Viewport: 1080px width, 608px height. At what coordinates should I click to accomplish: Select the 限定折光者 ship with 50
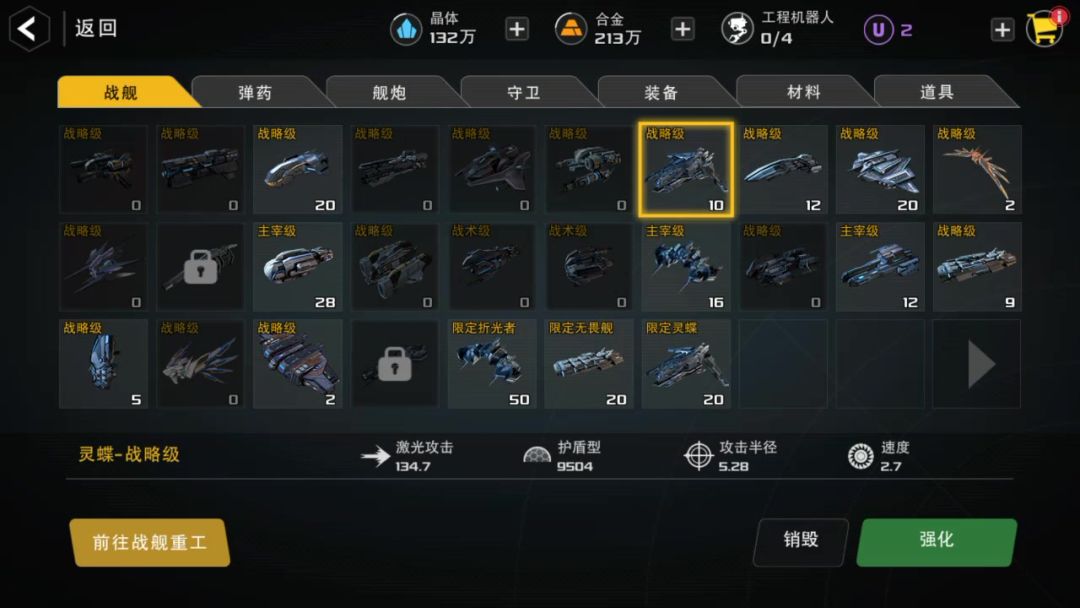[492, 364]
